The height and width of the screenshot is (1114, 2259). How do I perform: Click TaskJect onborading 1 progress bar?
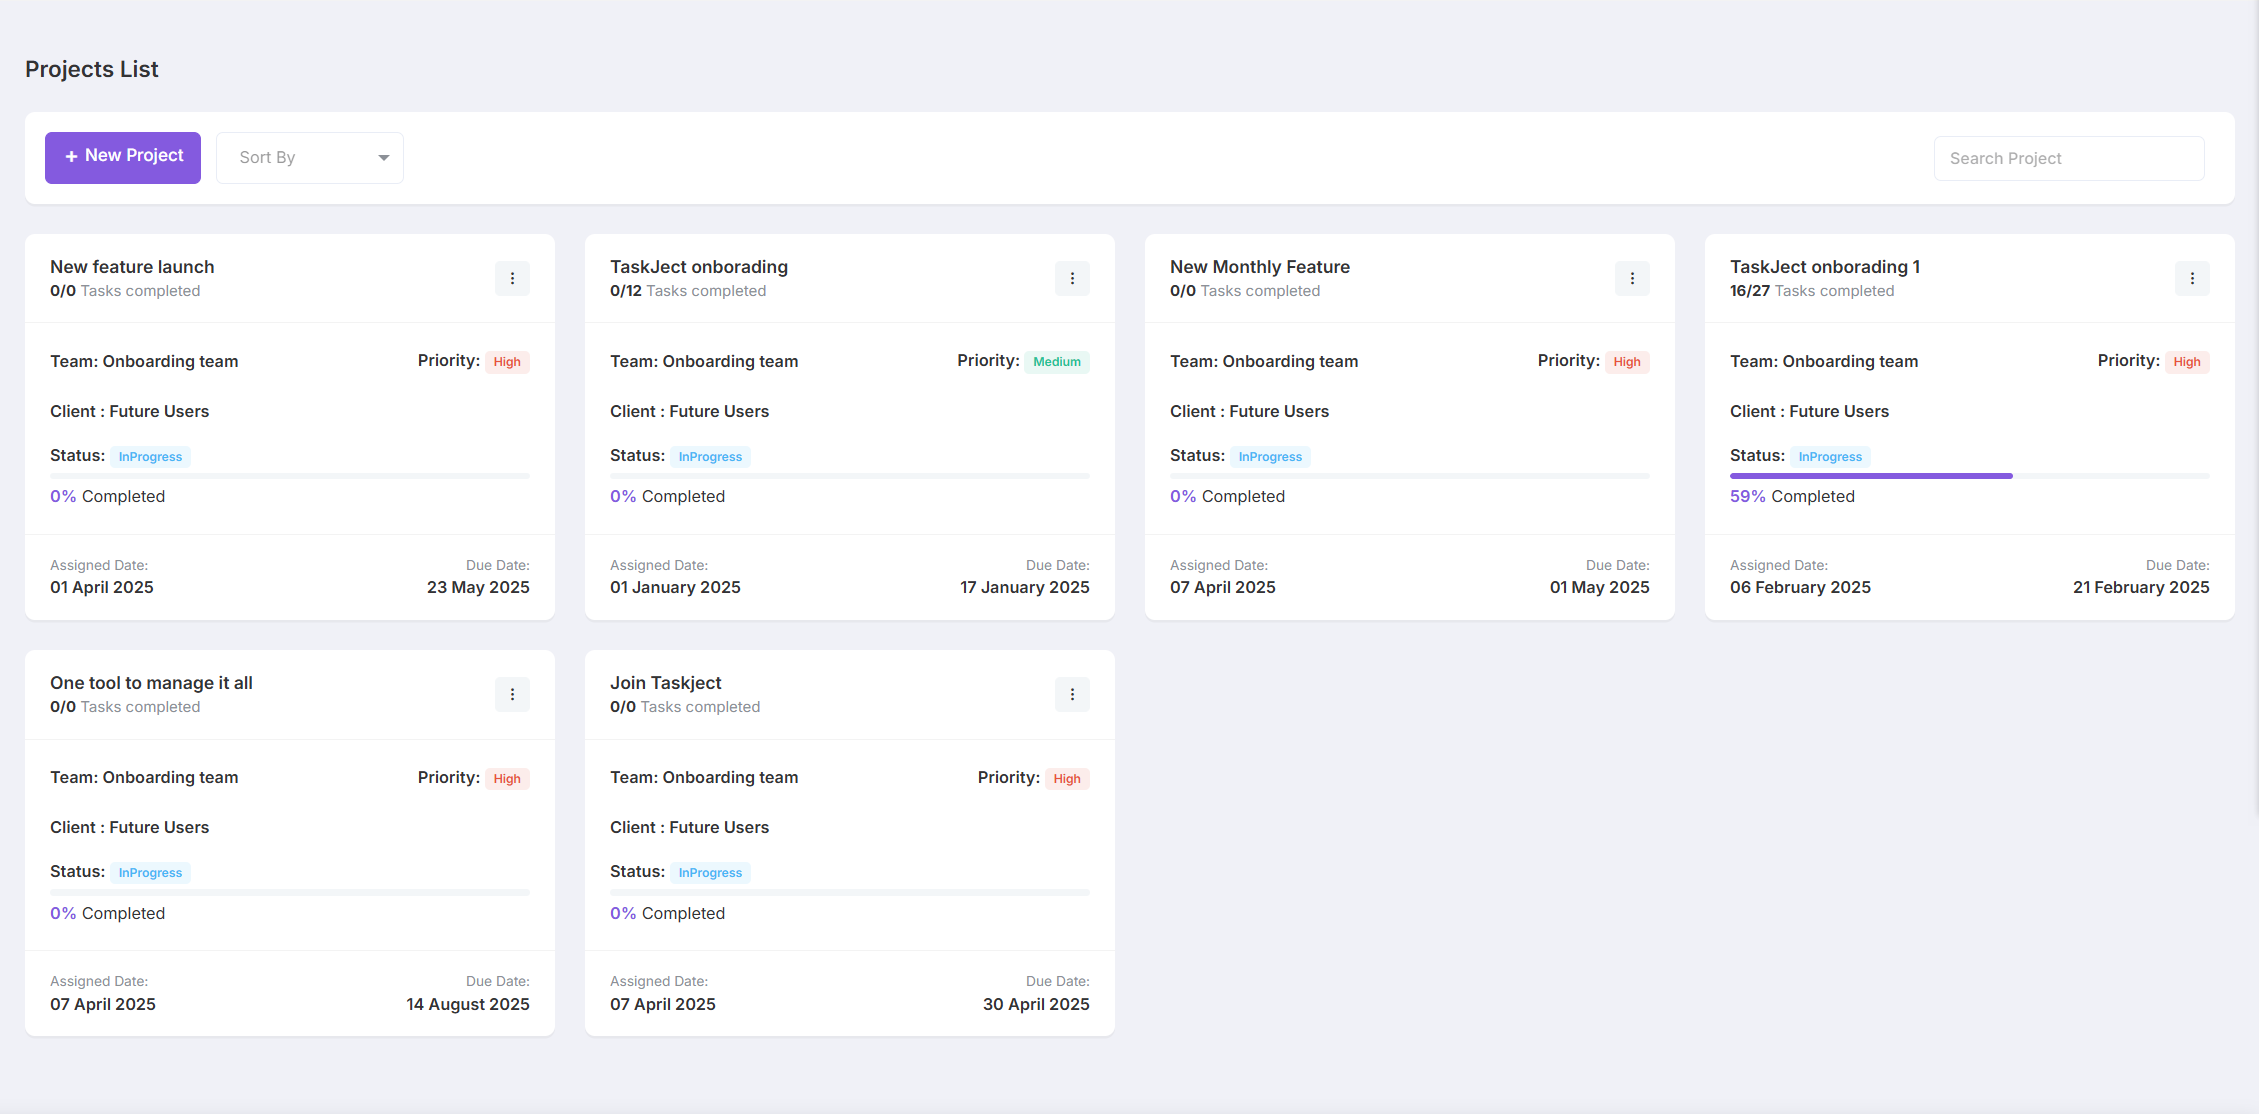[x=1969, y=476]
